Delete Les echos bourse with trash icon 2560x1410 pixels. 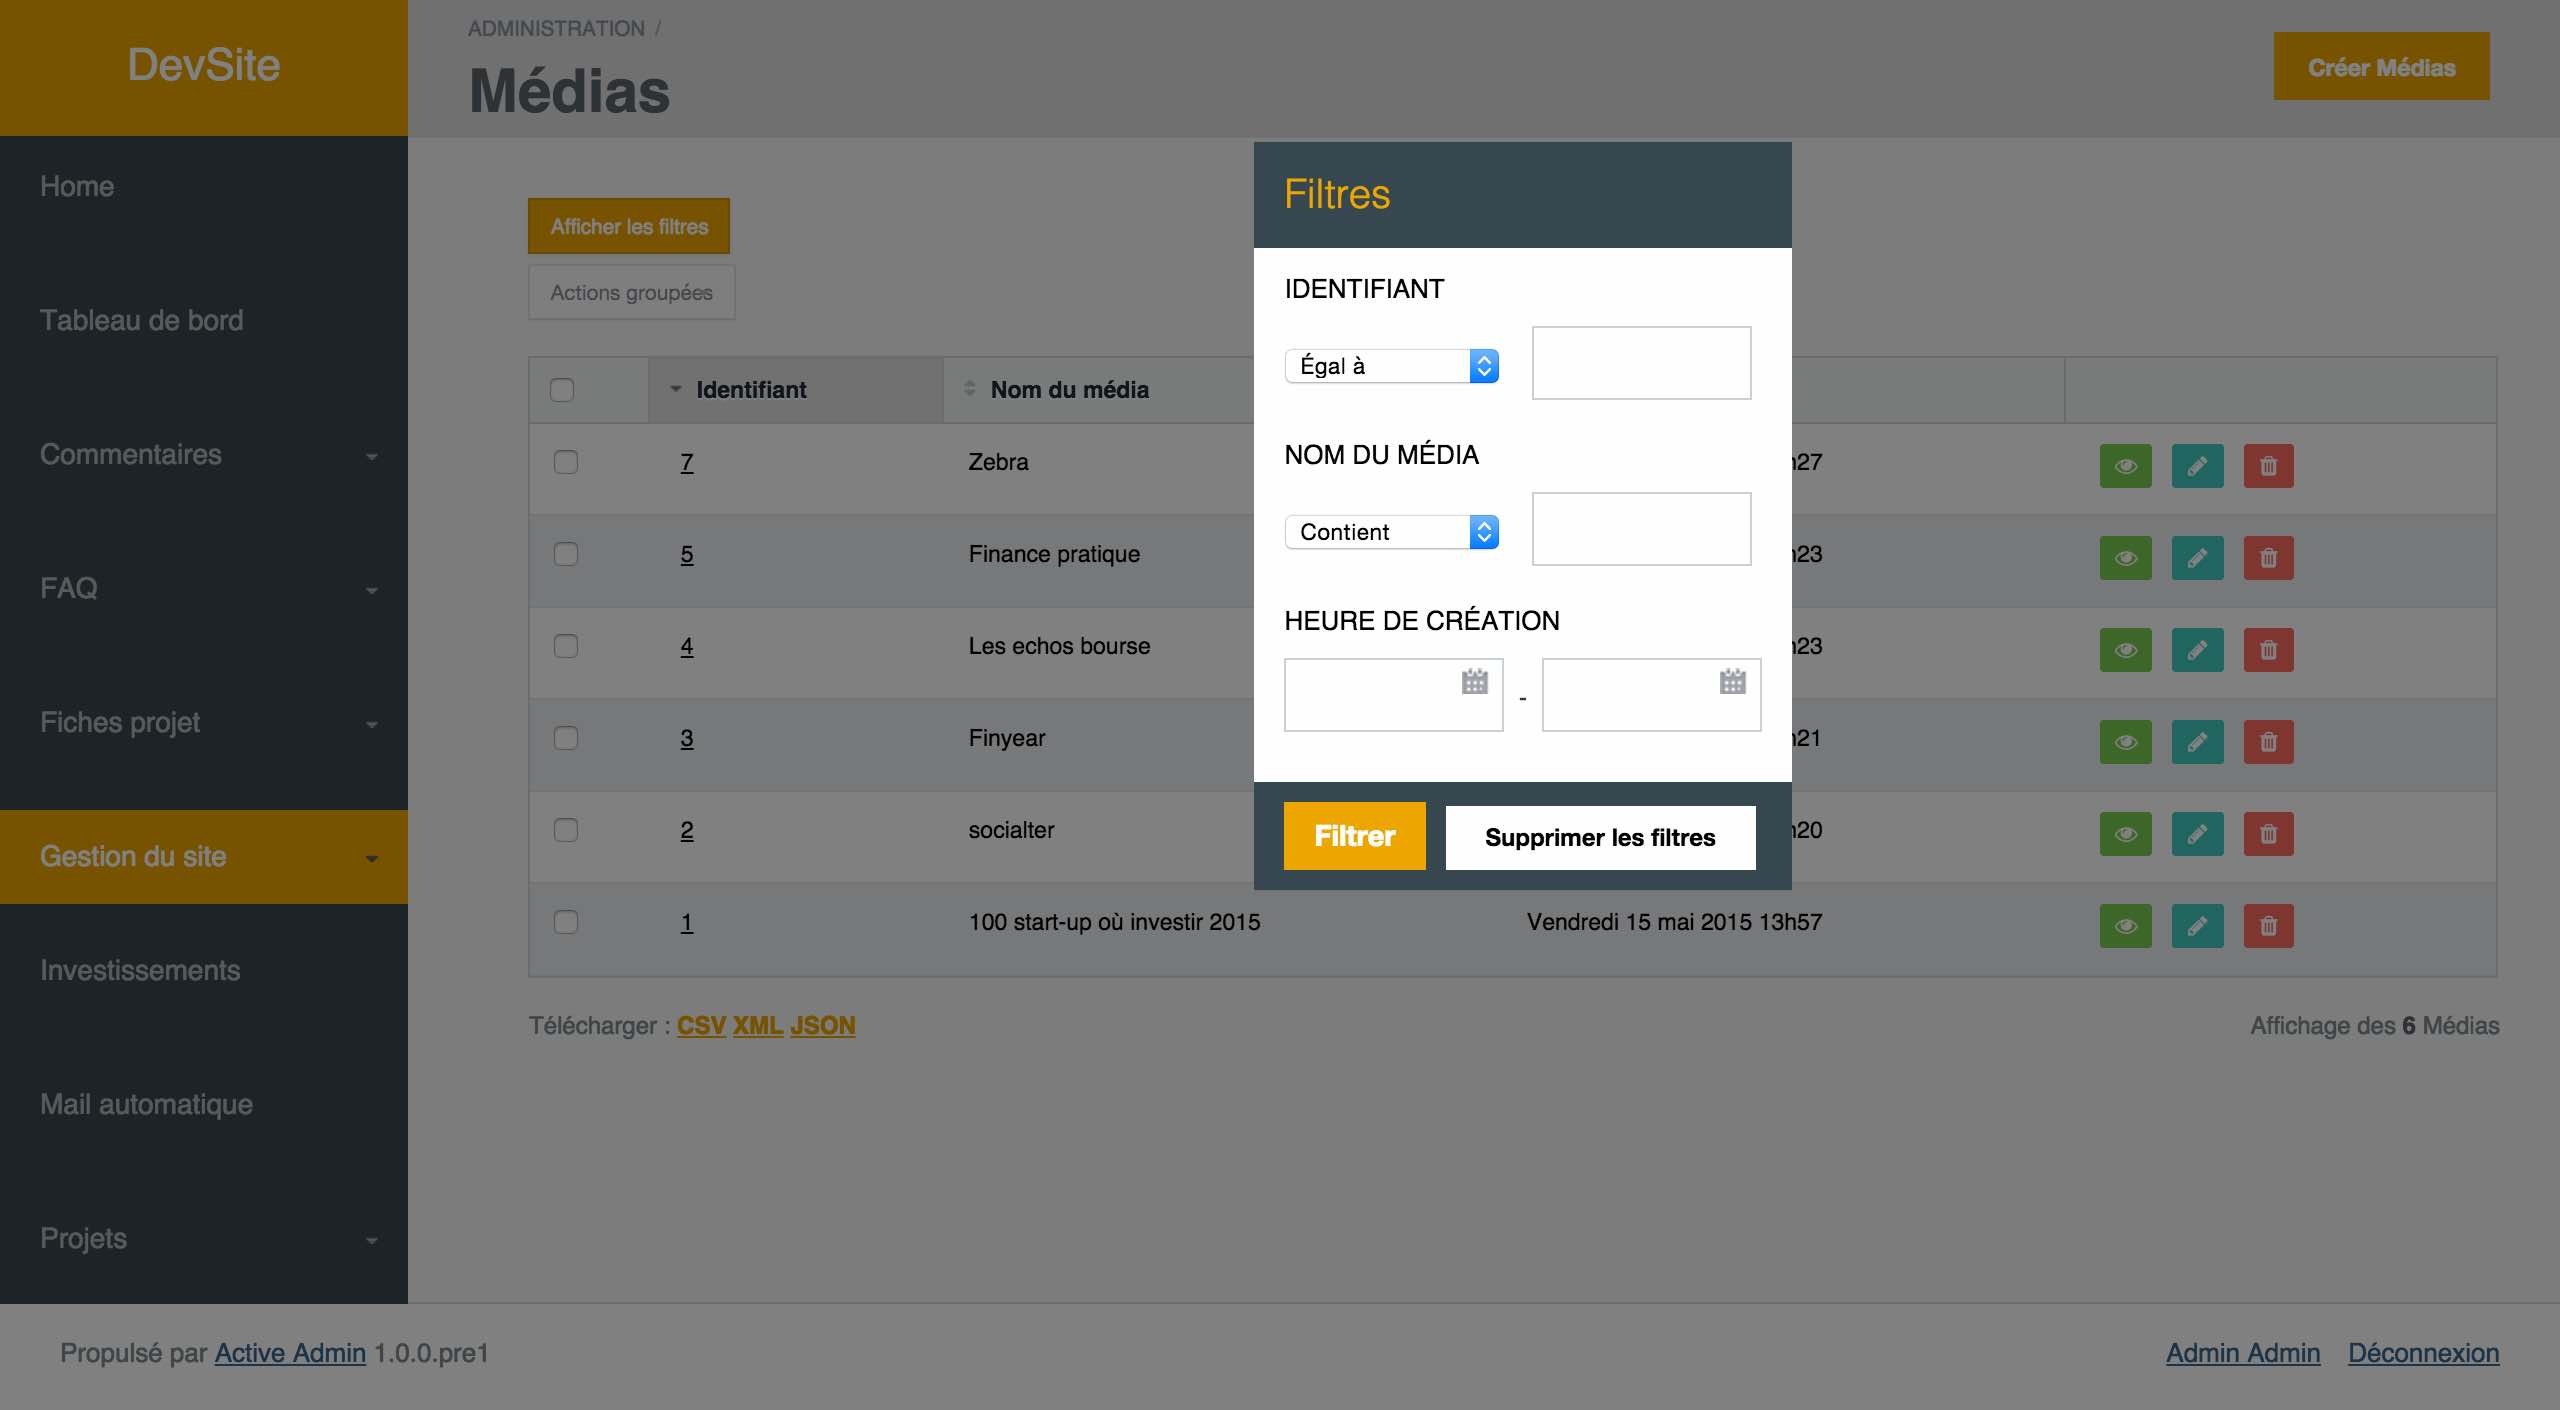[2268, 650]
